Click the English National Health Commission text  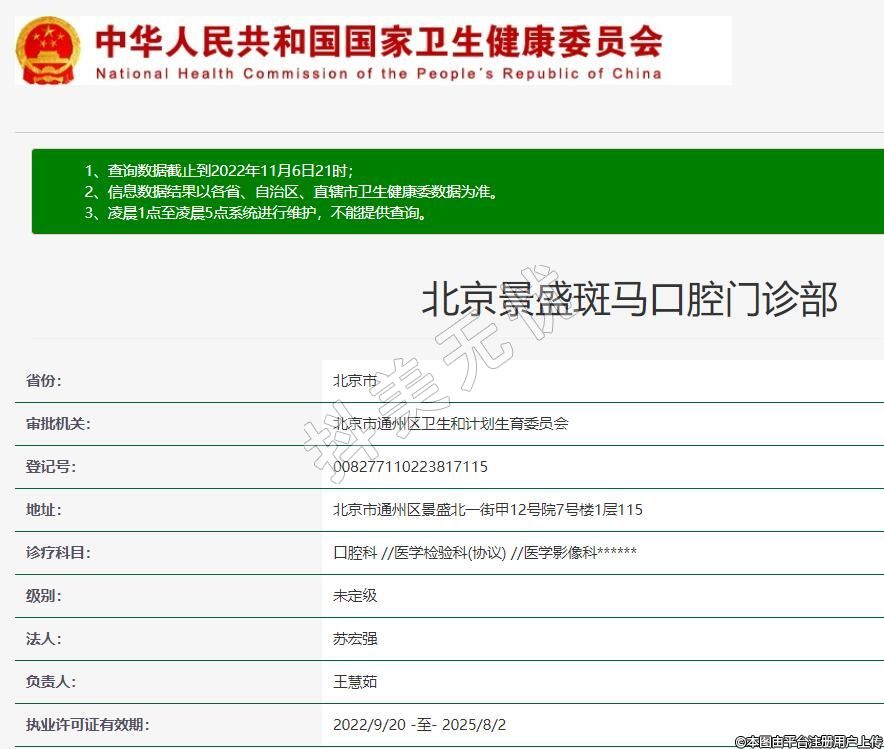(x=378, y=74)
